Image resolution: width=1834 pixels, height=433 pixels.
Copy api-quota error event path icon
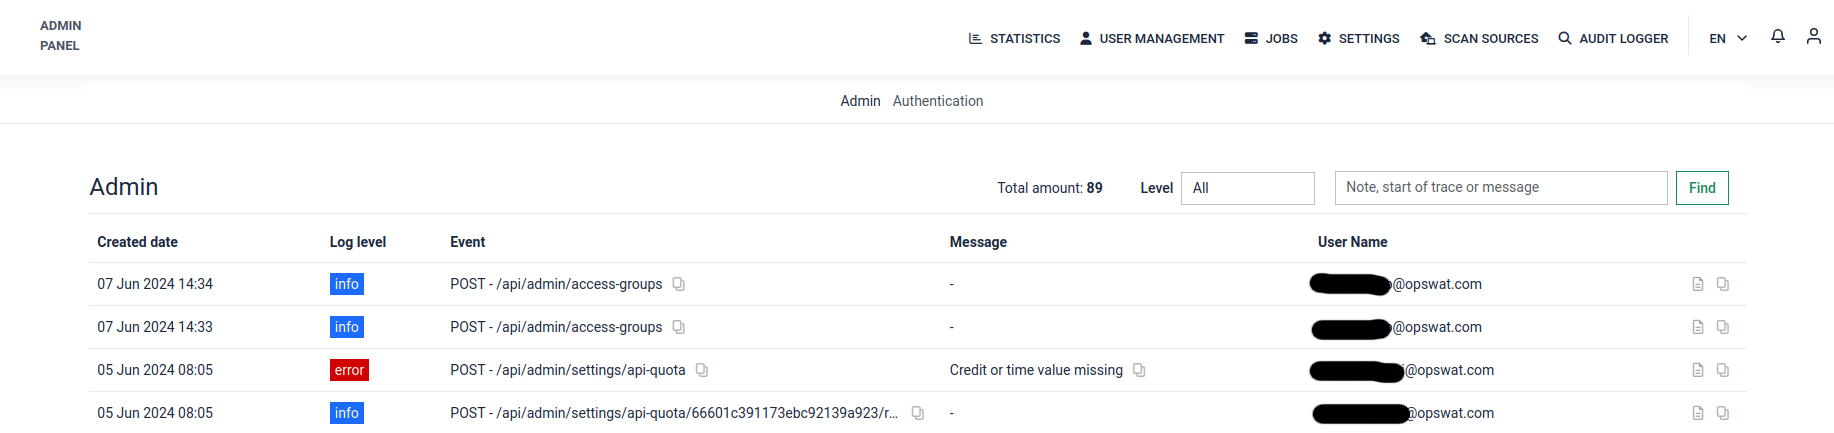(701, 370)
